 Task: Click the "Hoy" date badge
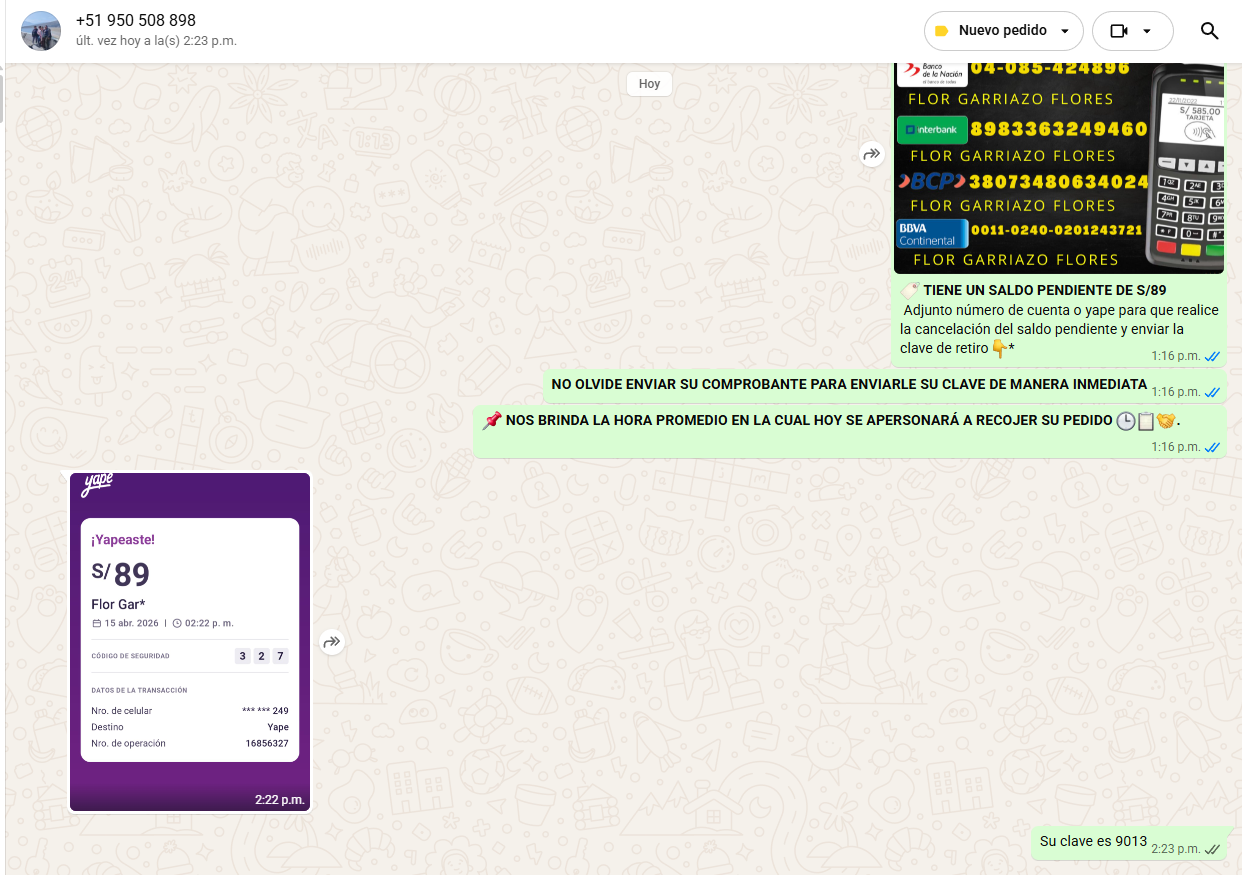click(649, 84)
